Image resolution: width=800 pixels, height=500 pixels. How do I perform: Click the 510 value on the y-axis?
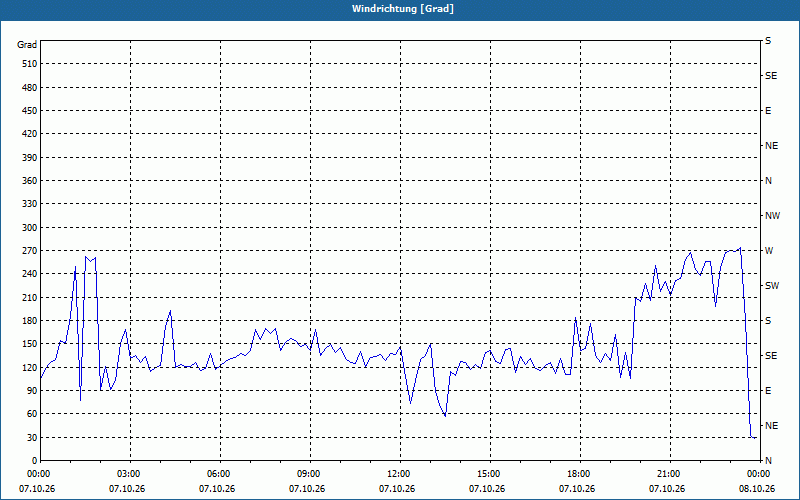tap(31, 64)
